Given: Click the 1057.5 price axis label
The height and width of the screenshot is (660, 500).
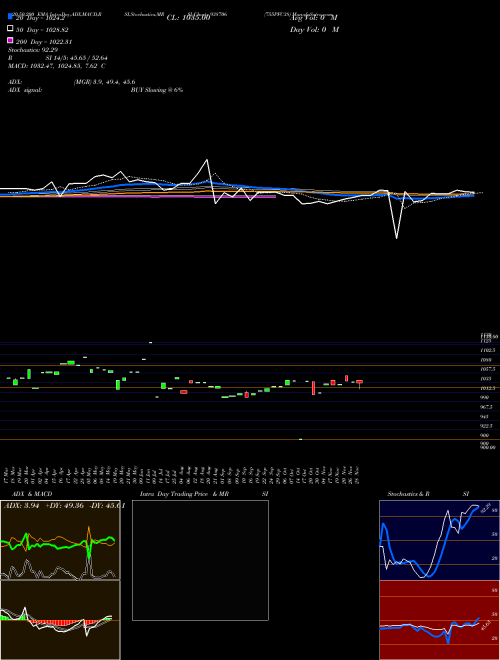Looking at the screenshot, I should pyautogui.click(x=488, y=369).
